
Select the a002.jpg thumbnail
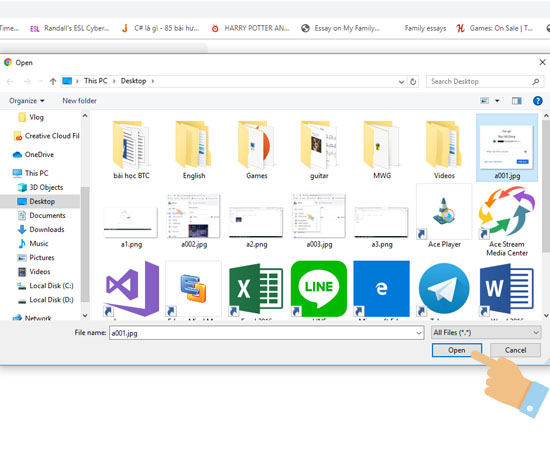[x=194, y=220]
